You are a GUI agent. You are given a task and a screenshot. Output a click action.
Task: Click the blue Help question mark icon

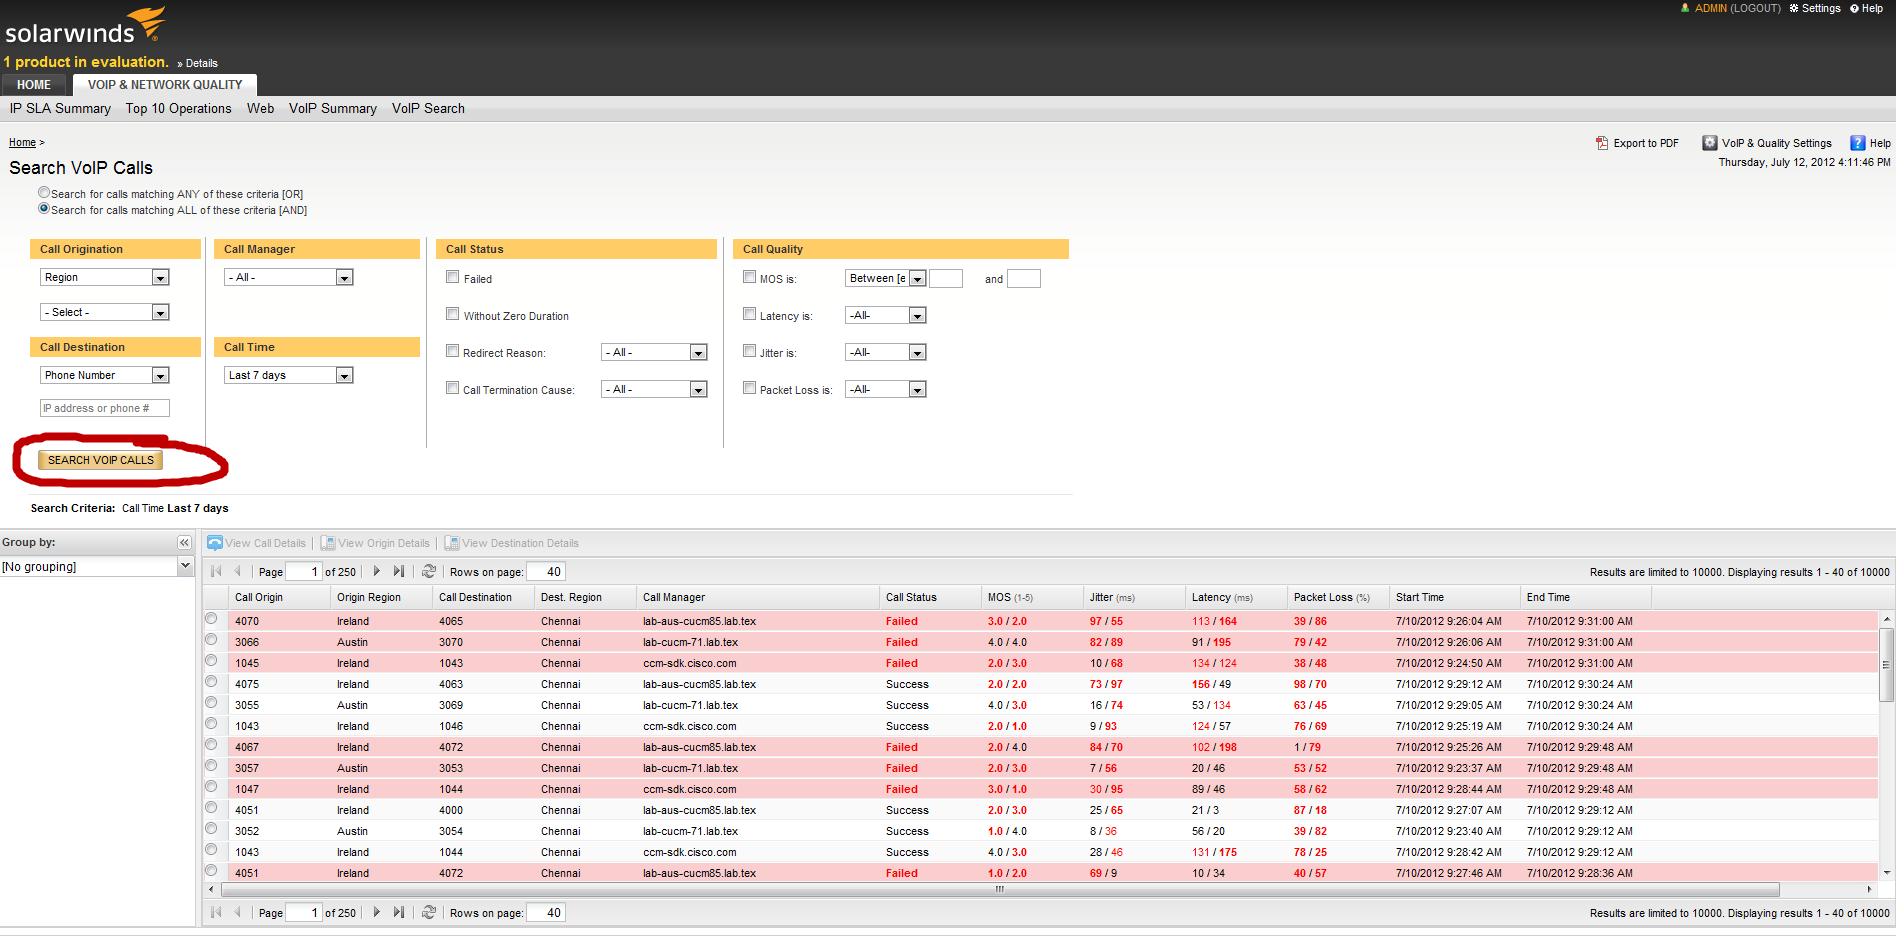(x=1858, y=143)
